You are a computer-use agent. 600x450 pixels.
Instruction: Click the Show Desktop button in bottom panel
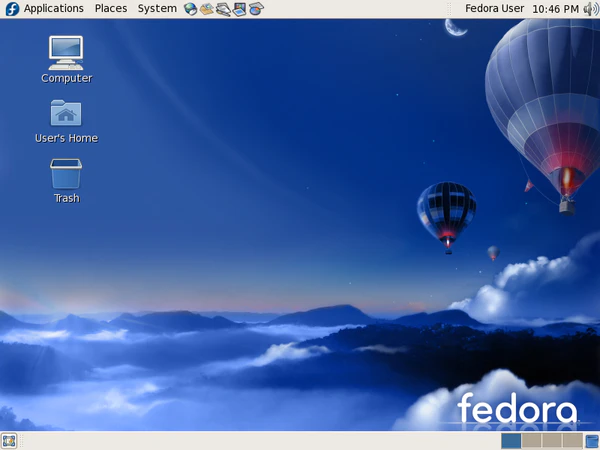coord(9,441)
